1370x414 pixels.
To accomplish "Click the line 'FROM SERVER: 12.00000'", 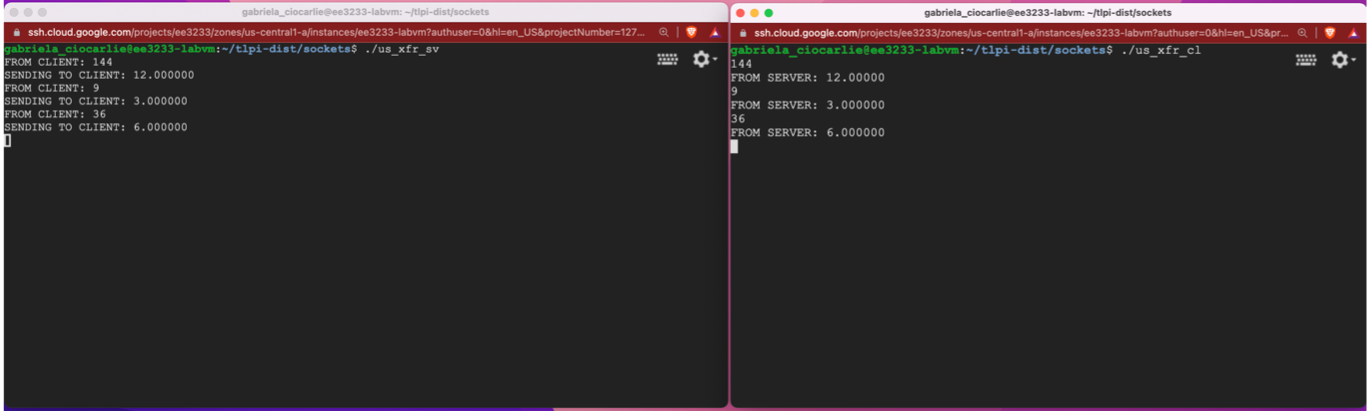I will coord(808,78).
